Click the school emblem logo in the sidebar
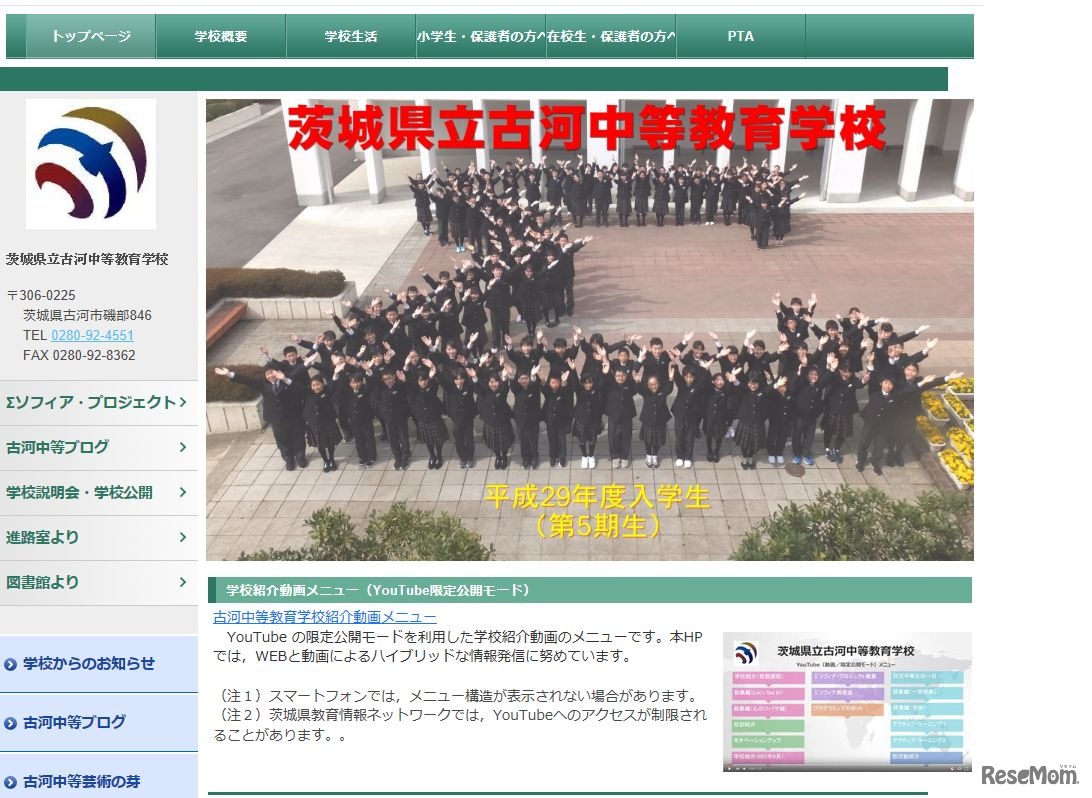The width and height of the screenshot is (1092, 798). pyautogui.click(x=90, y=163)
